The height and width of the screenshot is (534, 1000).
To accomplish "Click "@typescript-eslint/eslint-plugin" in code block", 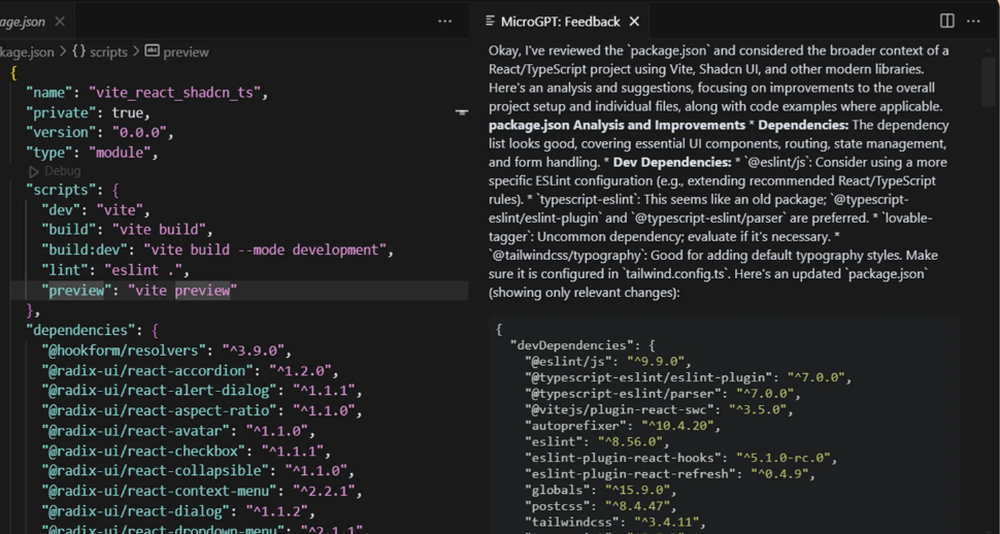I will (x=648, y=377).
